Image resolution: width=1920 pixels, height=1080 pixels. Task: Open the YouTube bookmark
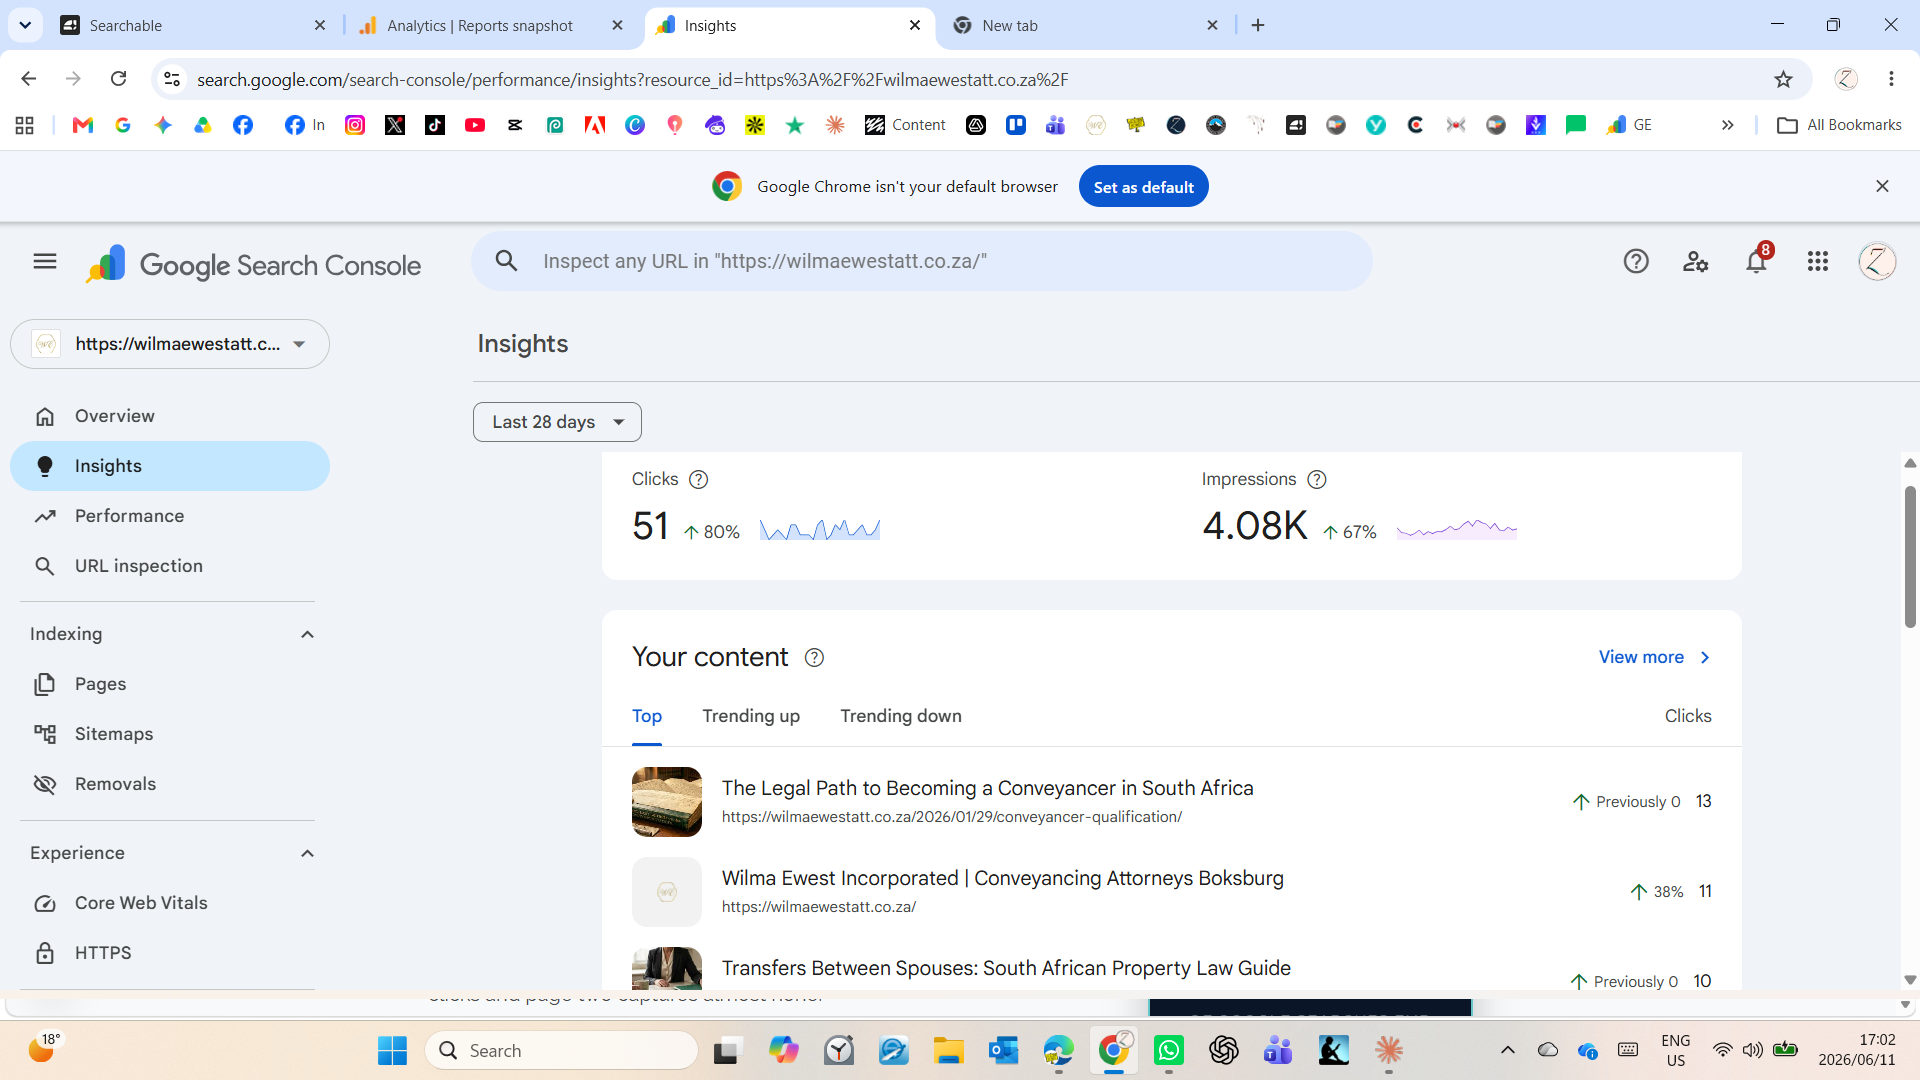pyautogui.click(x=475, y=125)
